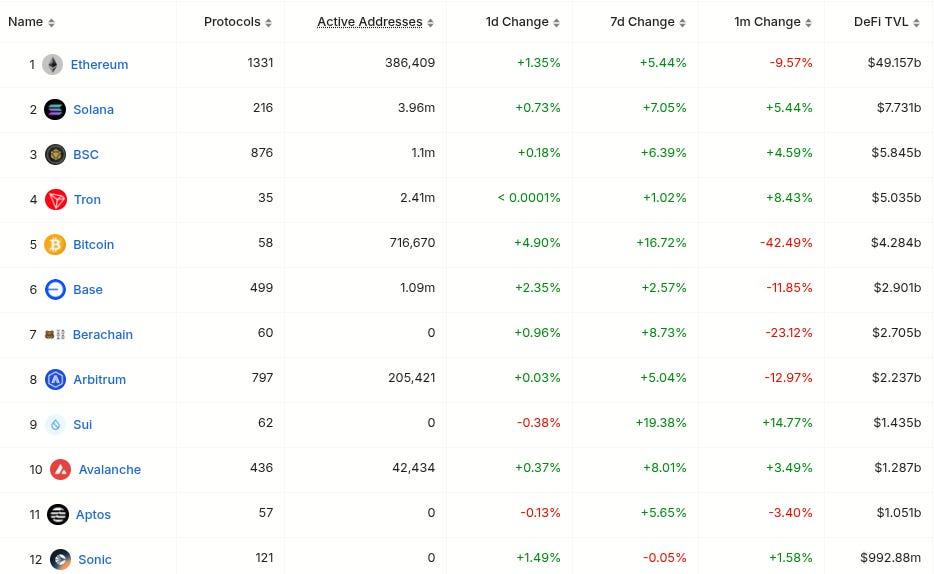934x574 pixels.
Task: Open the Berachain chain link
Action: 102,334
